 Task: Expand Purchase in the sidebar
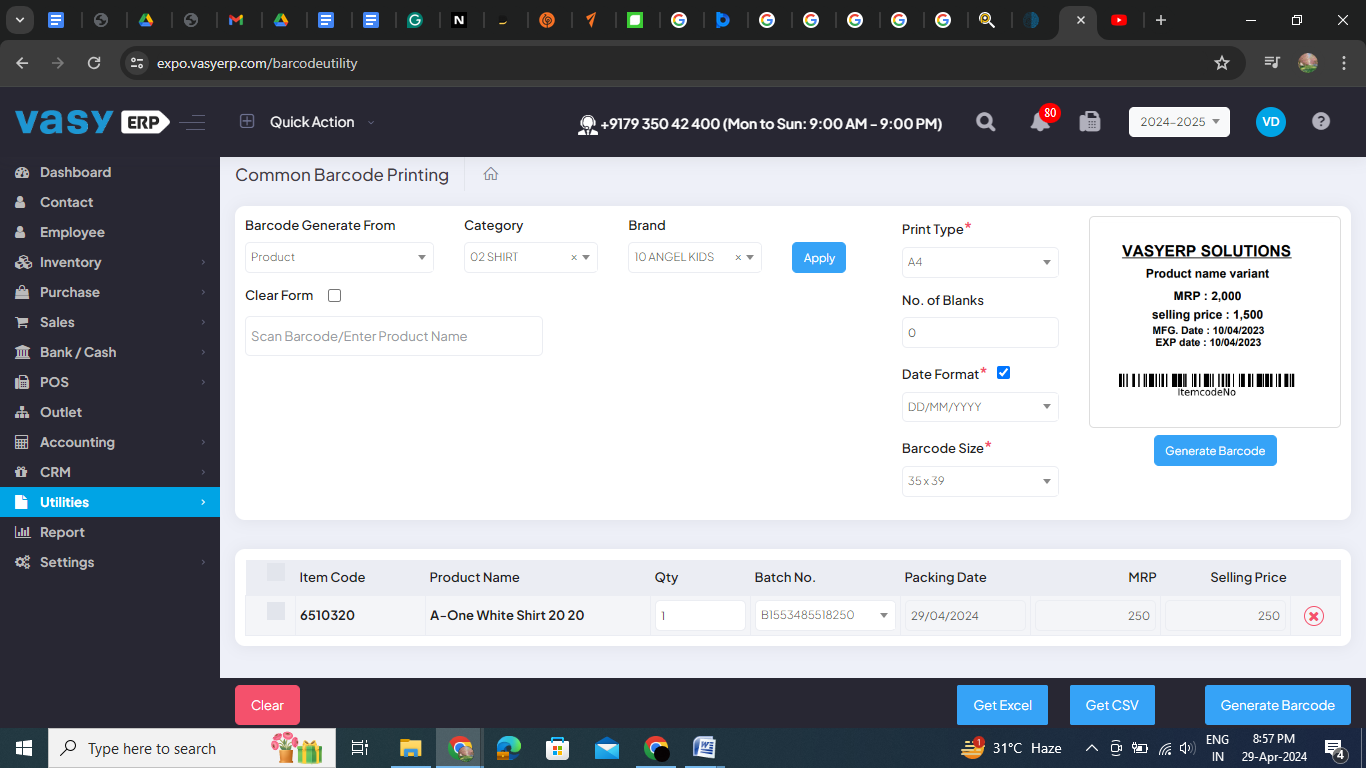pyautogui.click(x=110, y=292)
